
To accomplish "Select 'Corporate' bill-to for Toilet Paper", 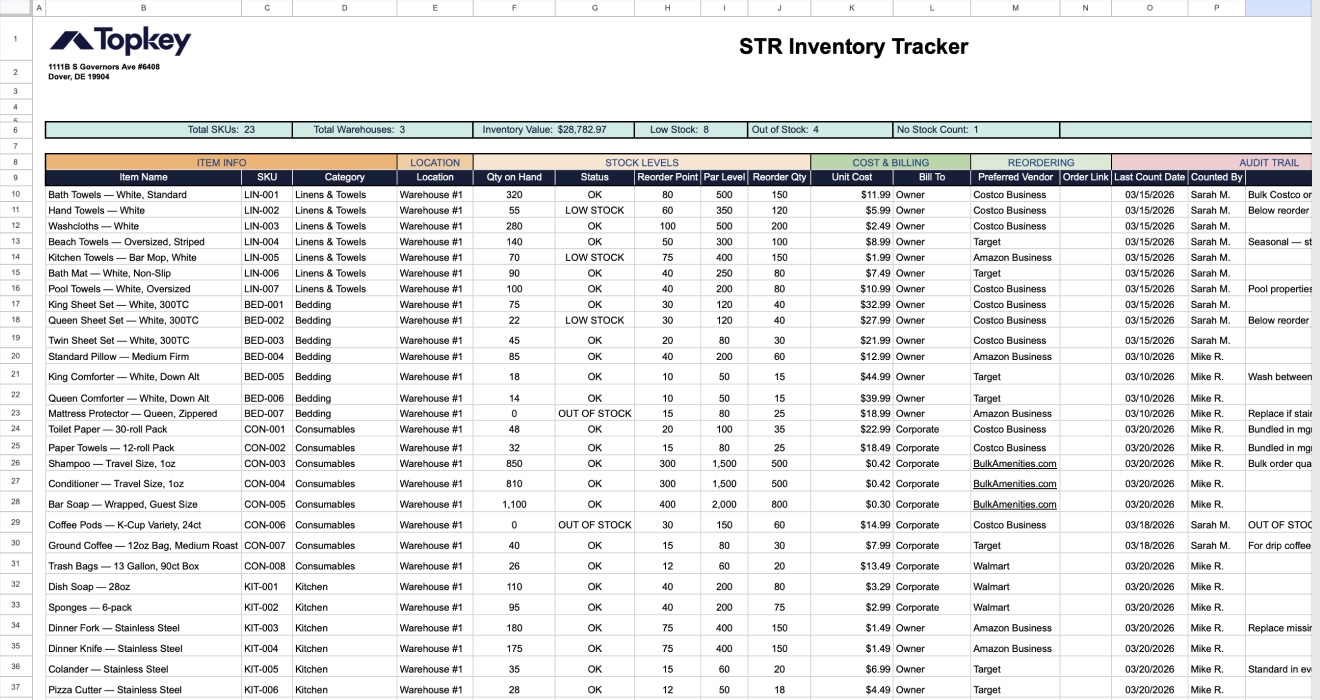I will point(931,429).
